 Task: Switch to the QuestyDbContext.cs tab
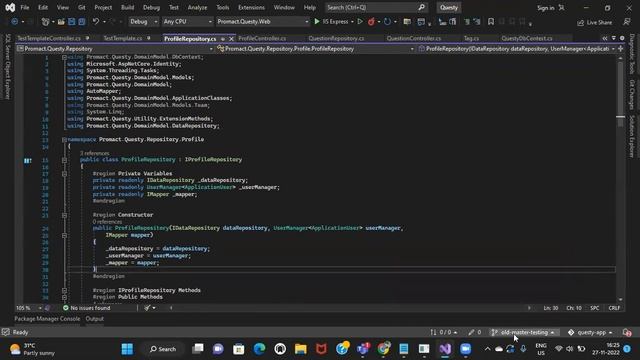(x=527, y=38)
